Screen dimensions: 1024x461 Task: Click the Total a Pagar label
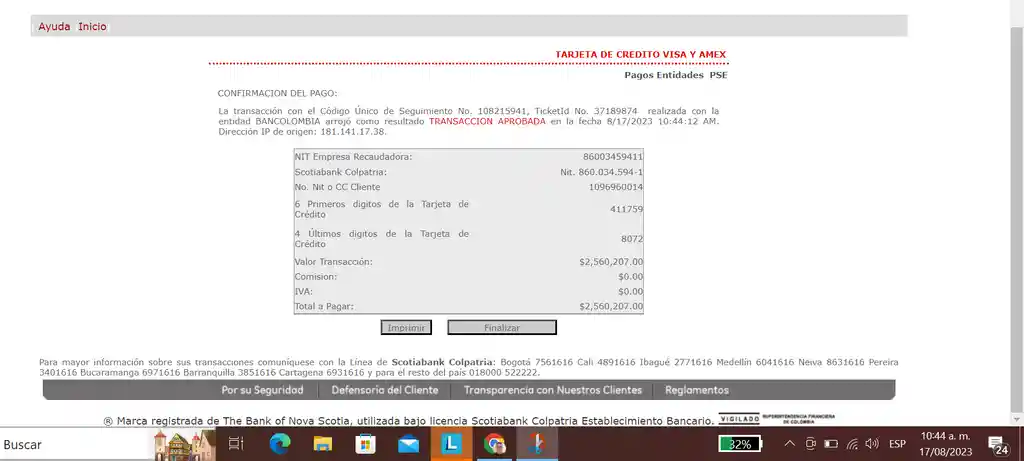pyautogui.click(x=325, y=306)
